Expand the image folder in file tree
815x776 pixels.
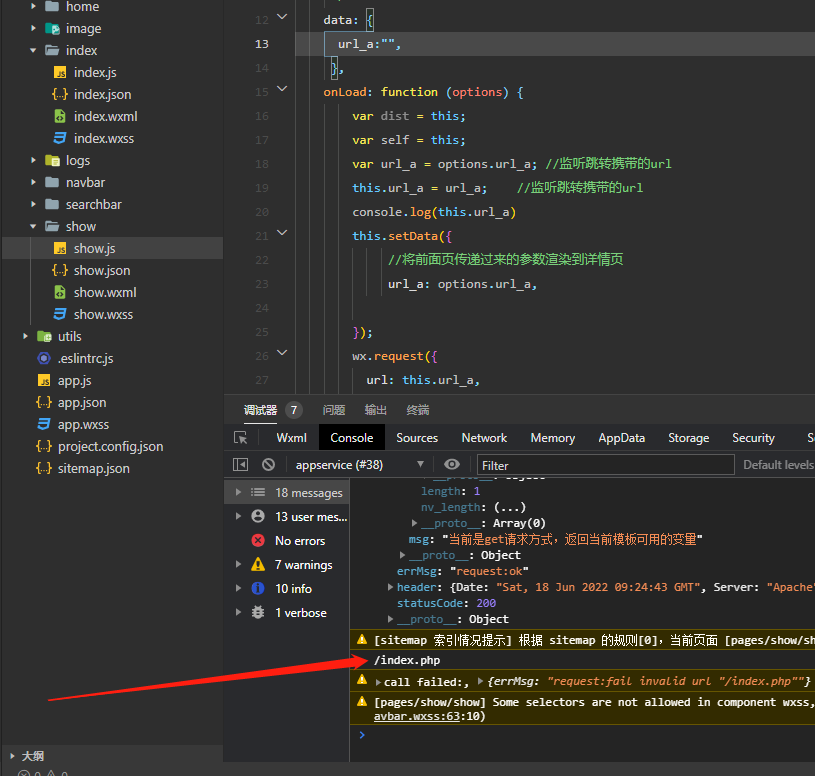coord(33,28)
